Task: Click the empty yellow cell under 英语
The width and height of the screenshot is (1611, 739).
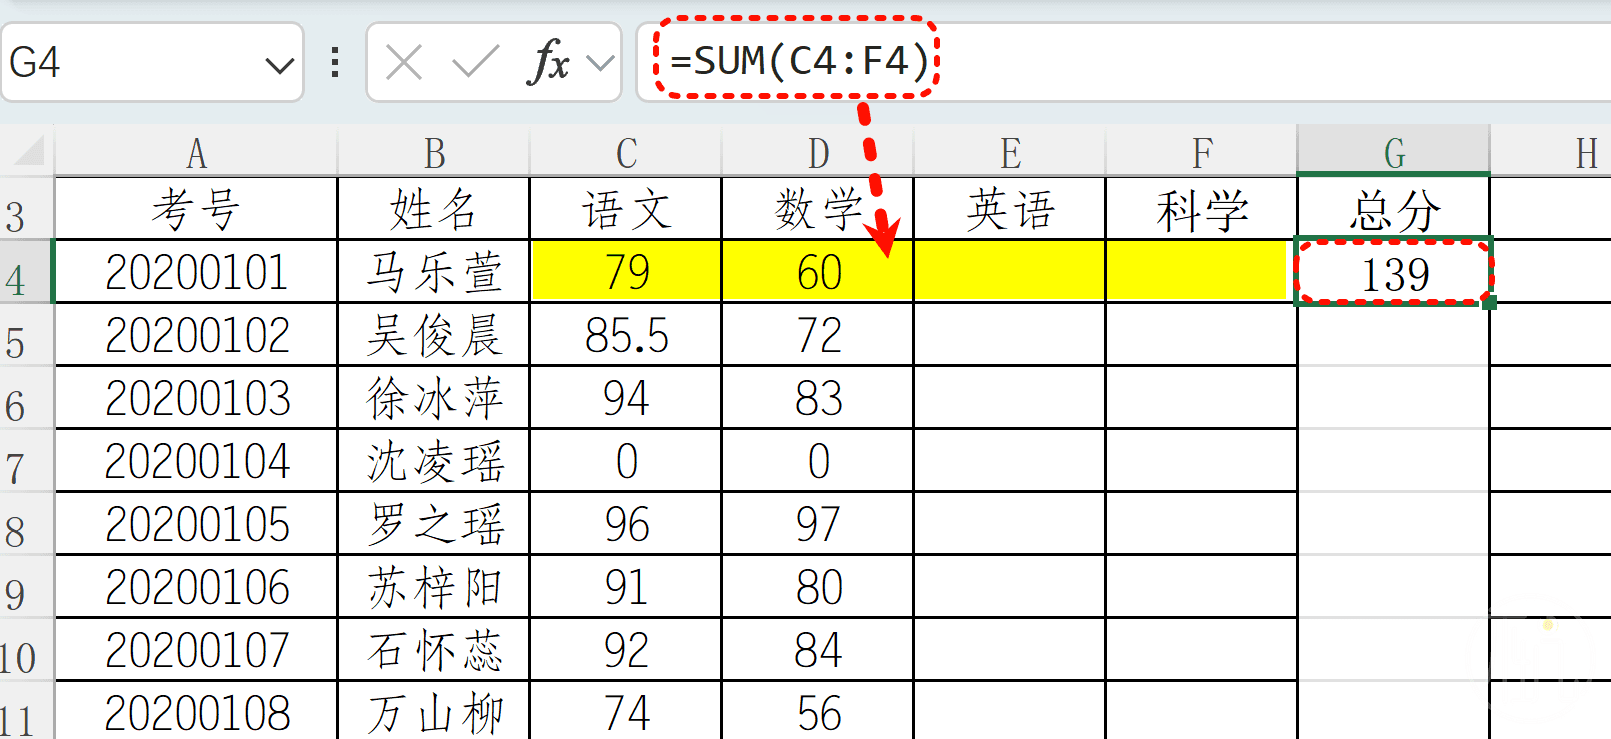Action: pos(1009,272)
